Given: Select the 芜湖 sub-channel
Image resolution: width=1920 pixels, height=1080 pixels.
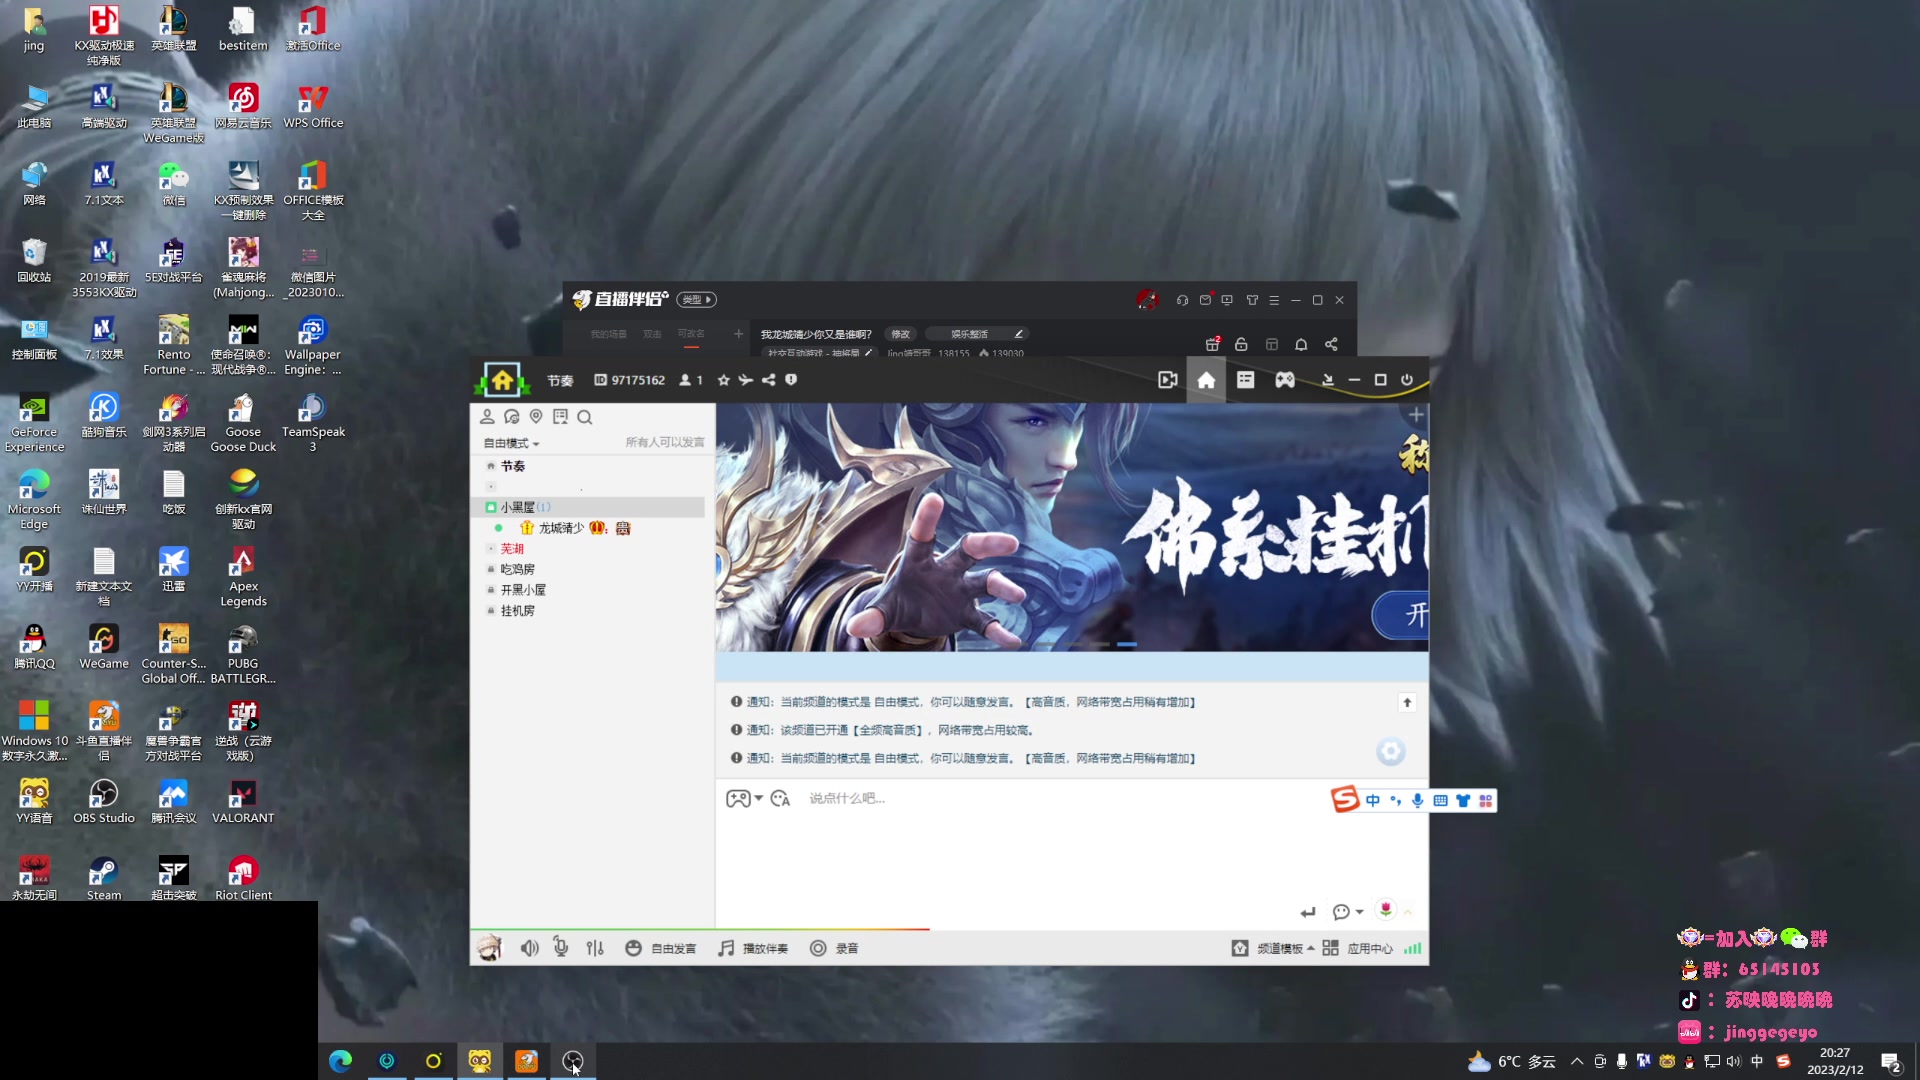Looking at the screenshot, I should pos(512,549).
